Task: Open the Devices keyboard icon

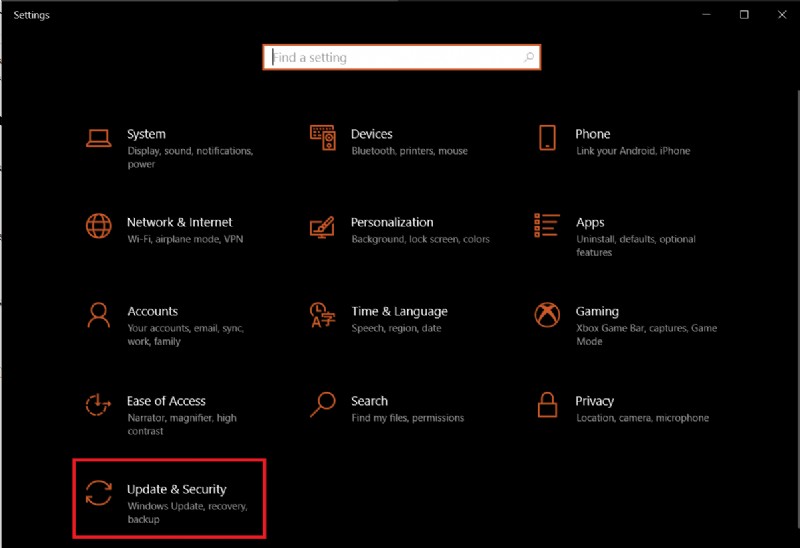Action: (322, 138)
